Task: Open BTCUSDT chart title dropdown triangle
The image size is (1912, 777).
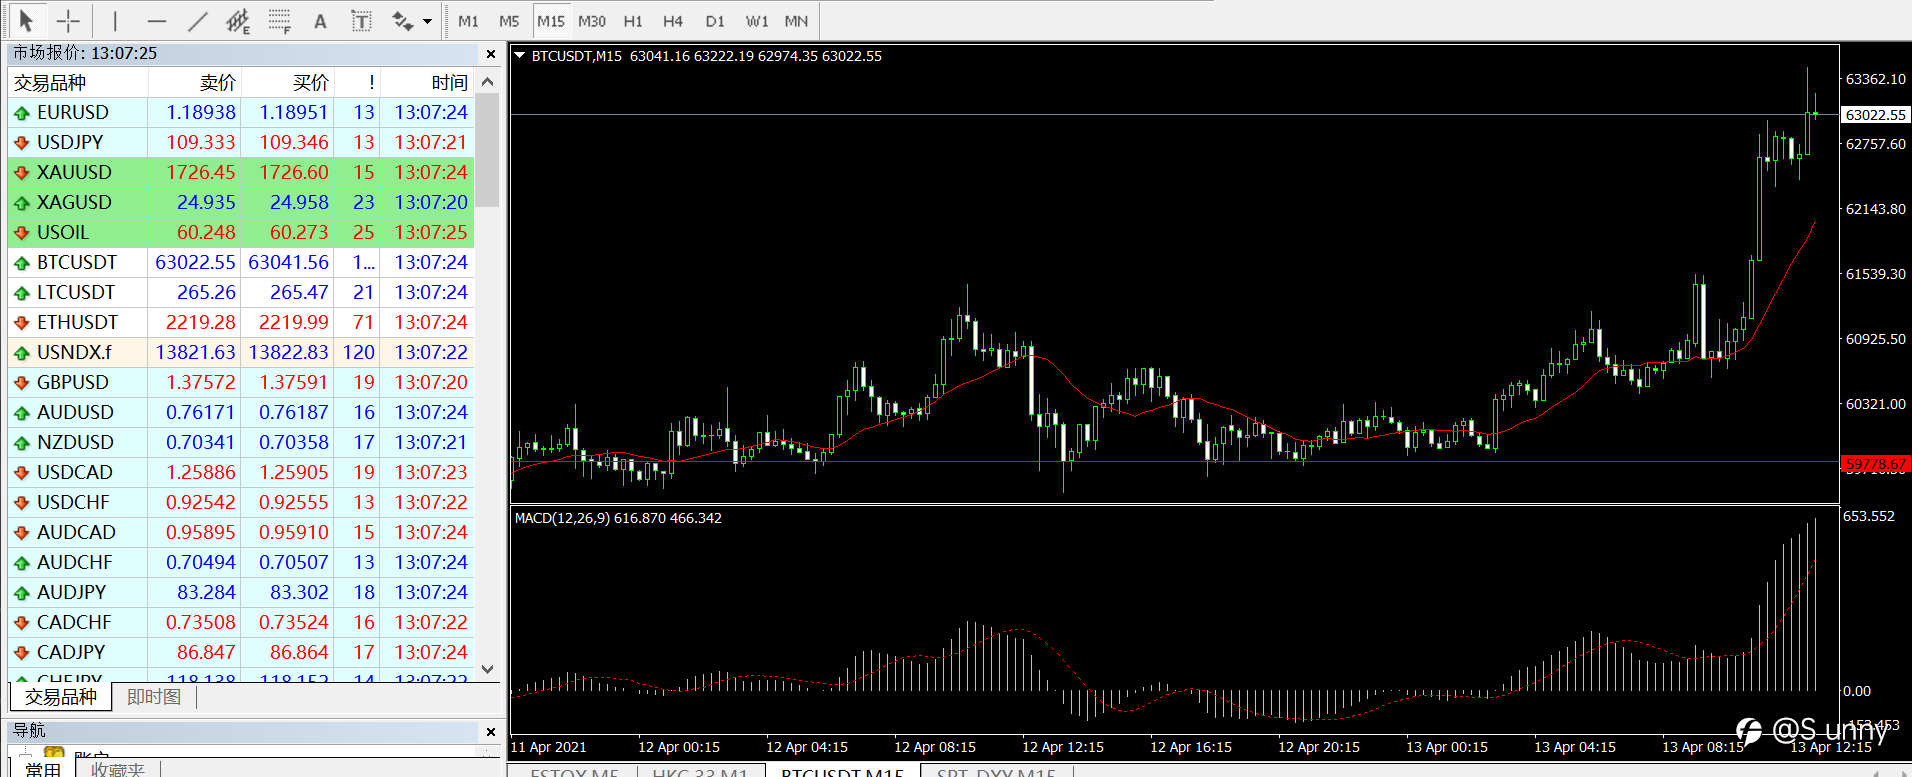Action: pos(520,56)
